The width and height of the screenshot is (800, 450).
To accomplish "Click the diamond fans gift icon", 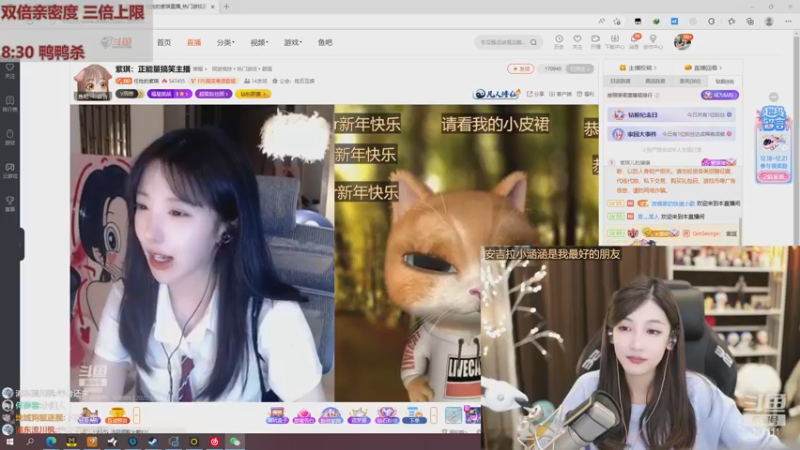I will 386,415.
